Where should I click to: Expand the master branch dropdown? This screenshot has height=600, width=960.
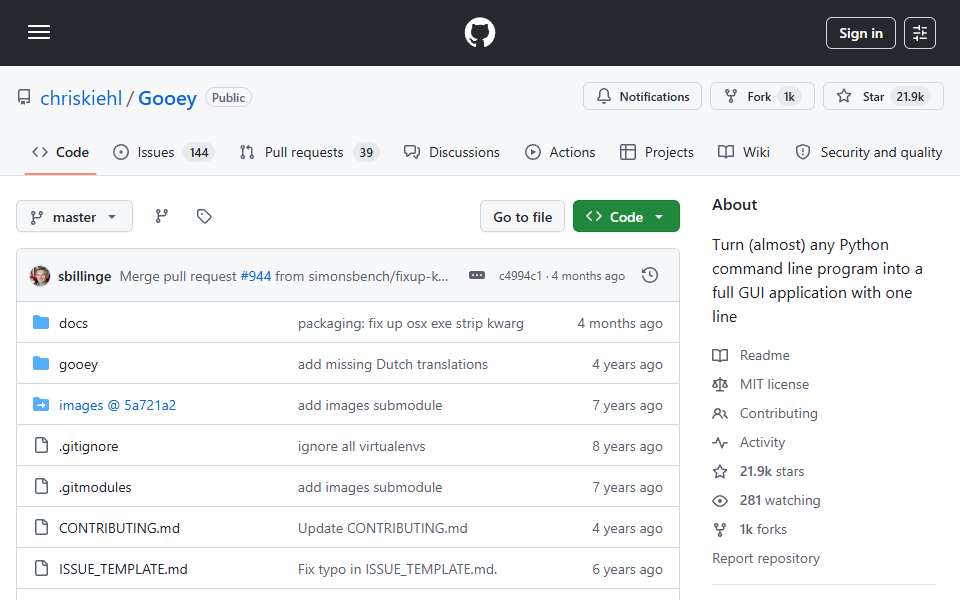(x=74, y=217)
